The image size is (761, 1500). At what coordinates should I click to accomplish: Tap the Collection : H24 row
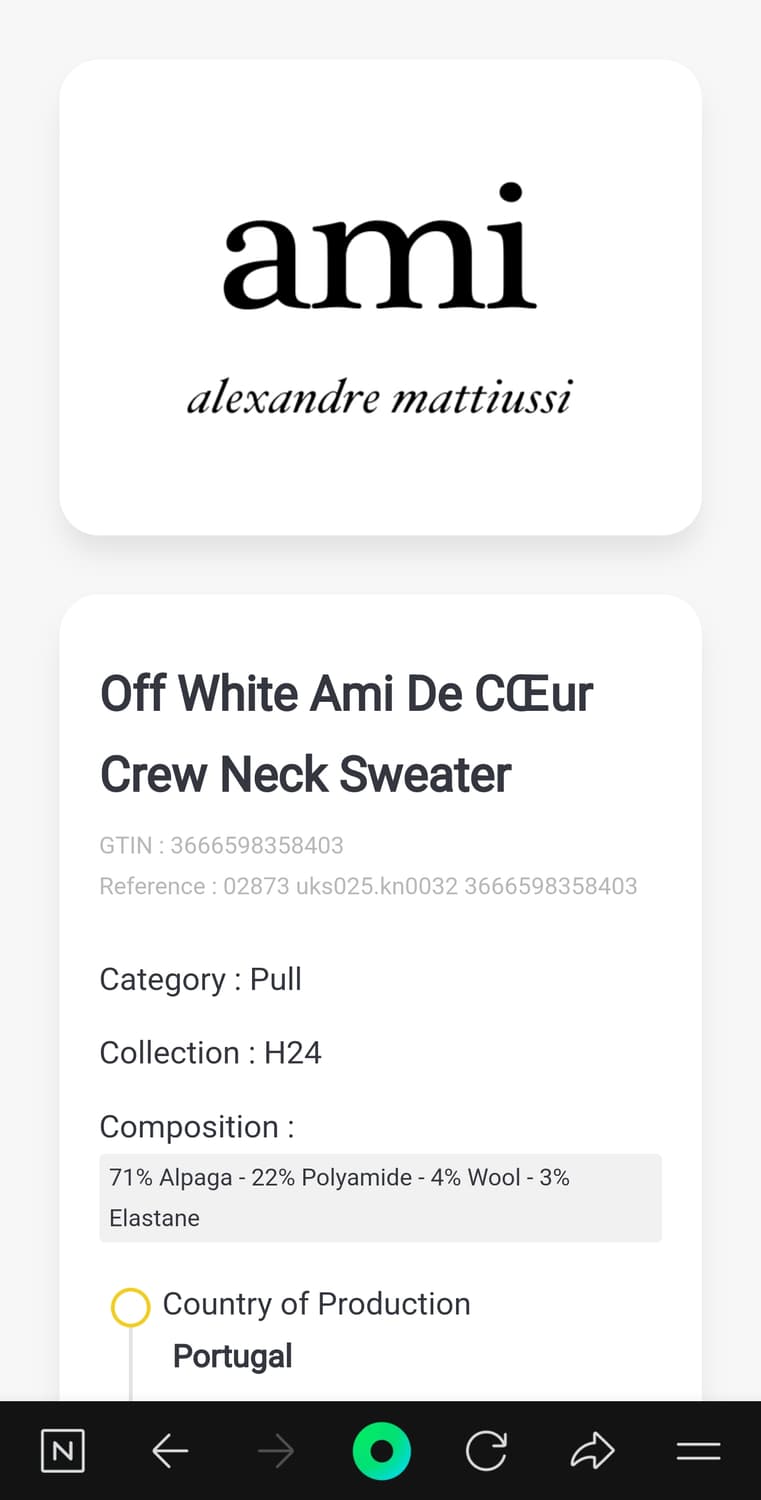point(210,1052)
